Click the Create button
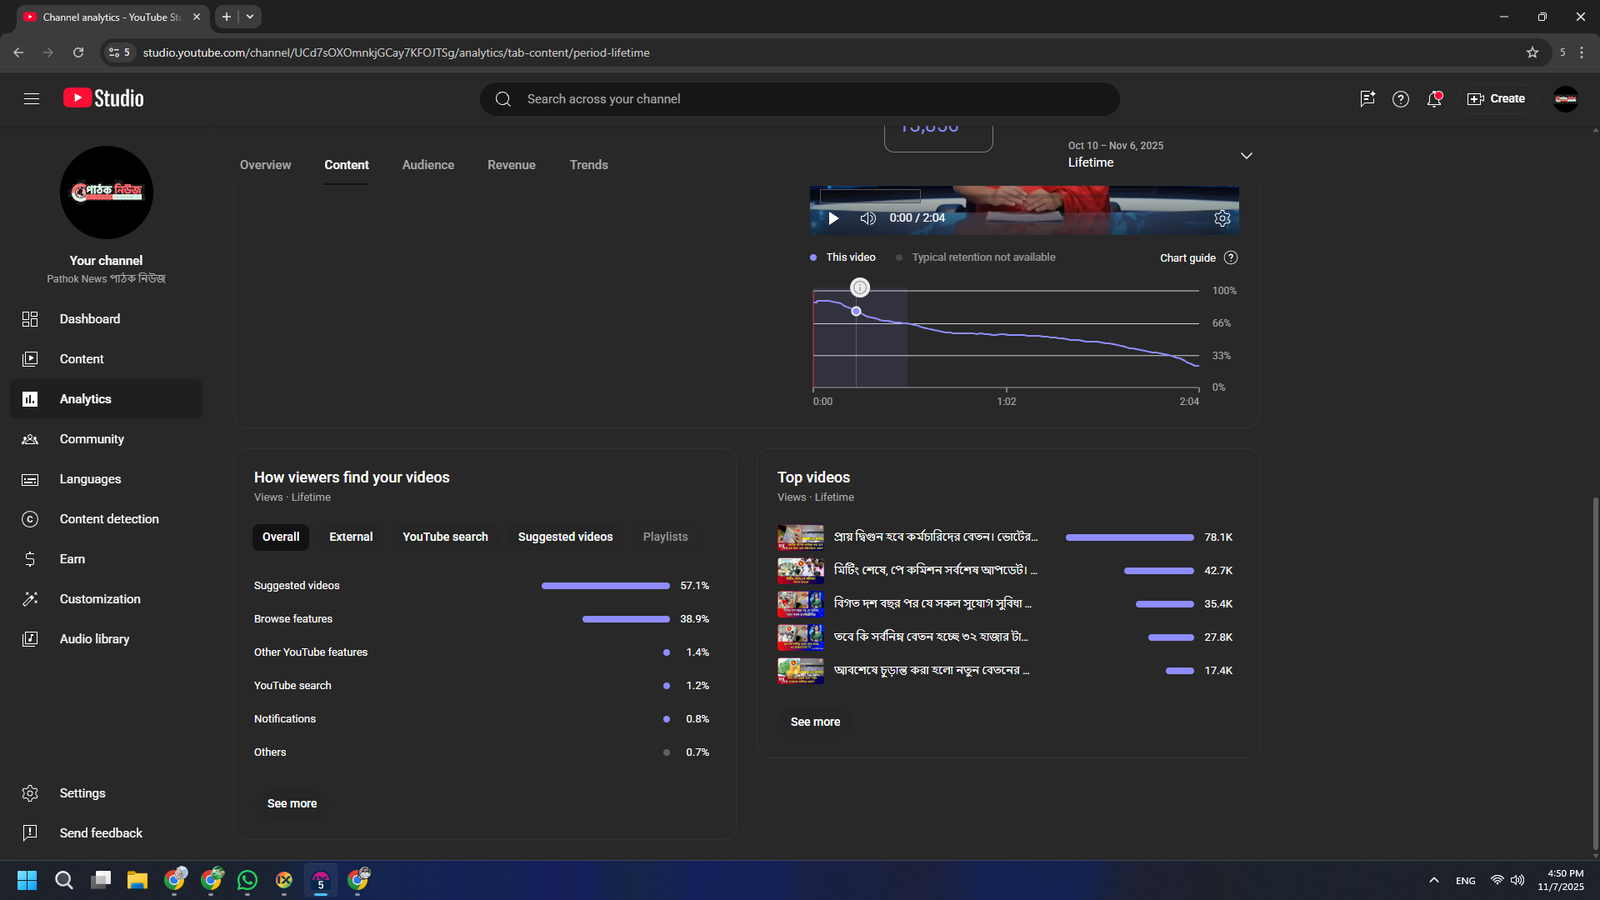 pos(1496,99)
